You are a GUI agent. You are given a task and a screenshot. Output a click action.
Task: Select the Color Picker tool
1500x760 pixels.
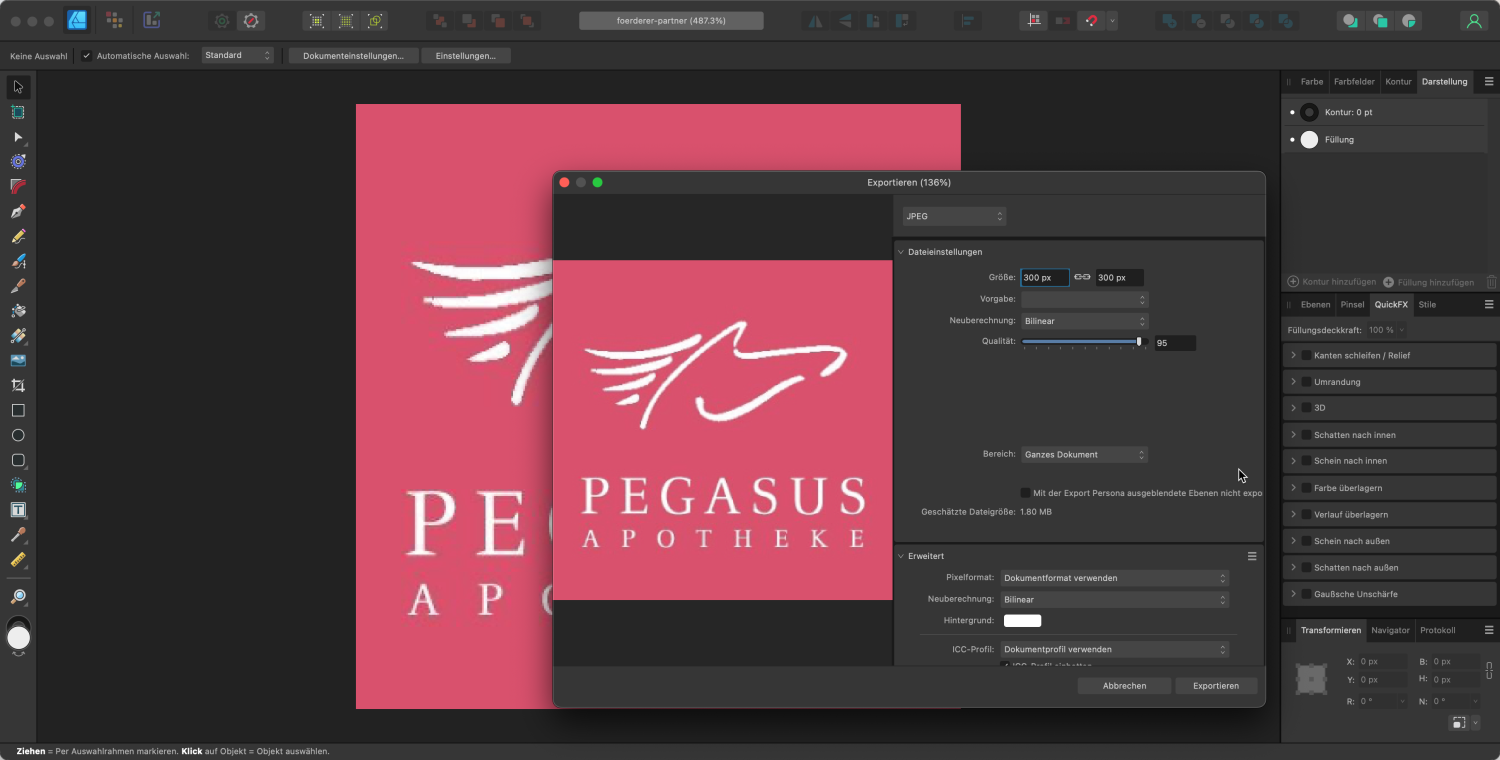click(x=18, y=535)
